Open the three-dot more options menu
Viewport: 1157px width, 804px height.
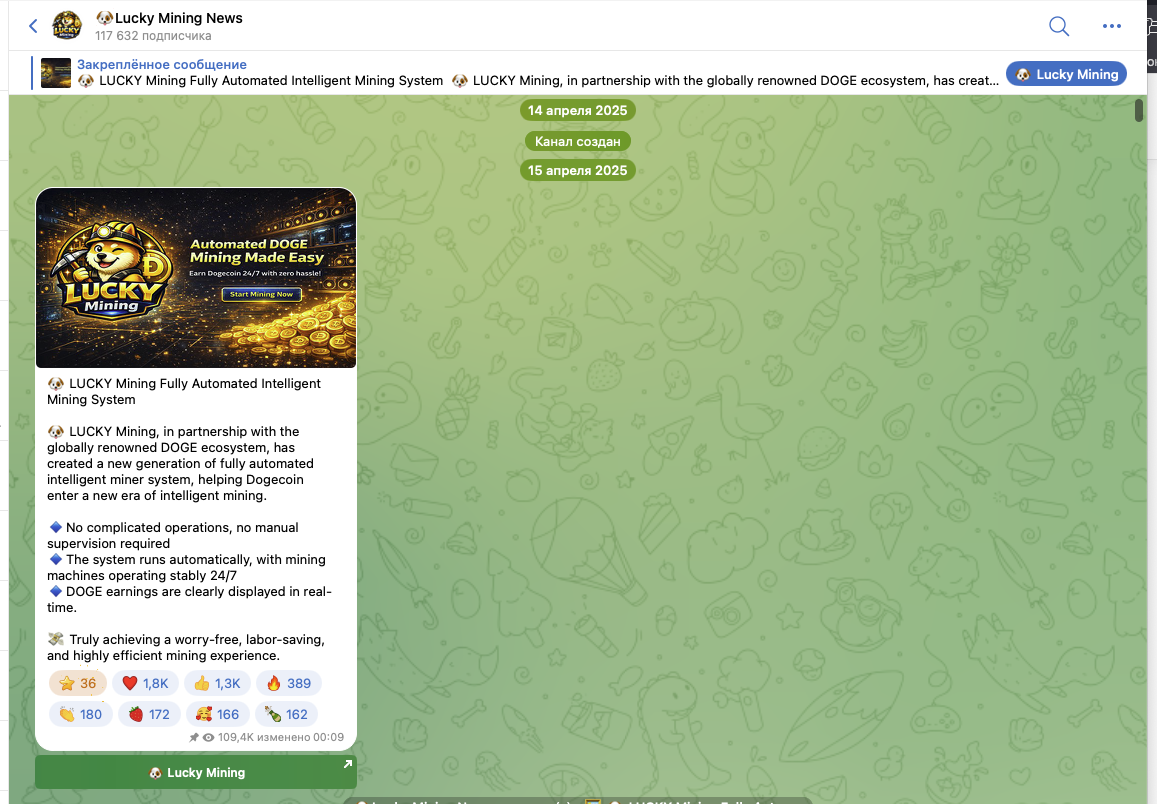[x=1111, y=26]
